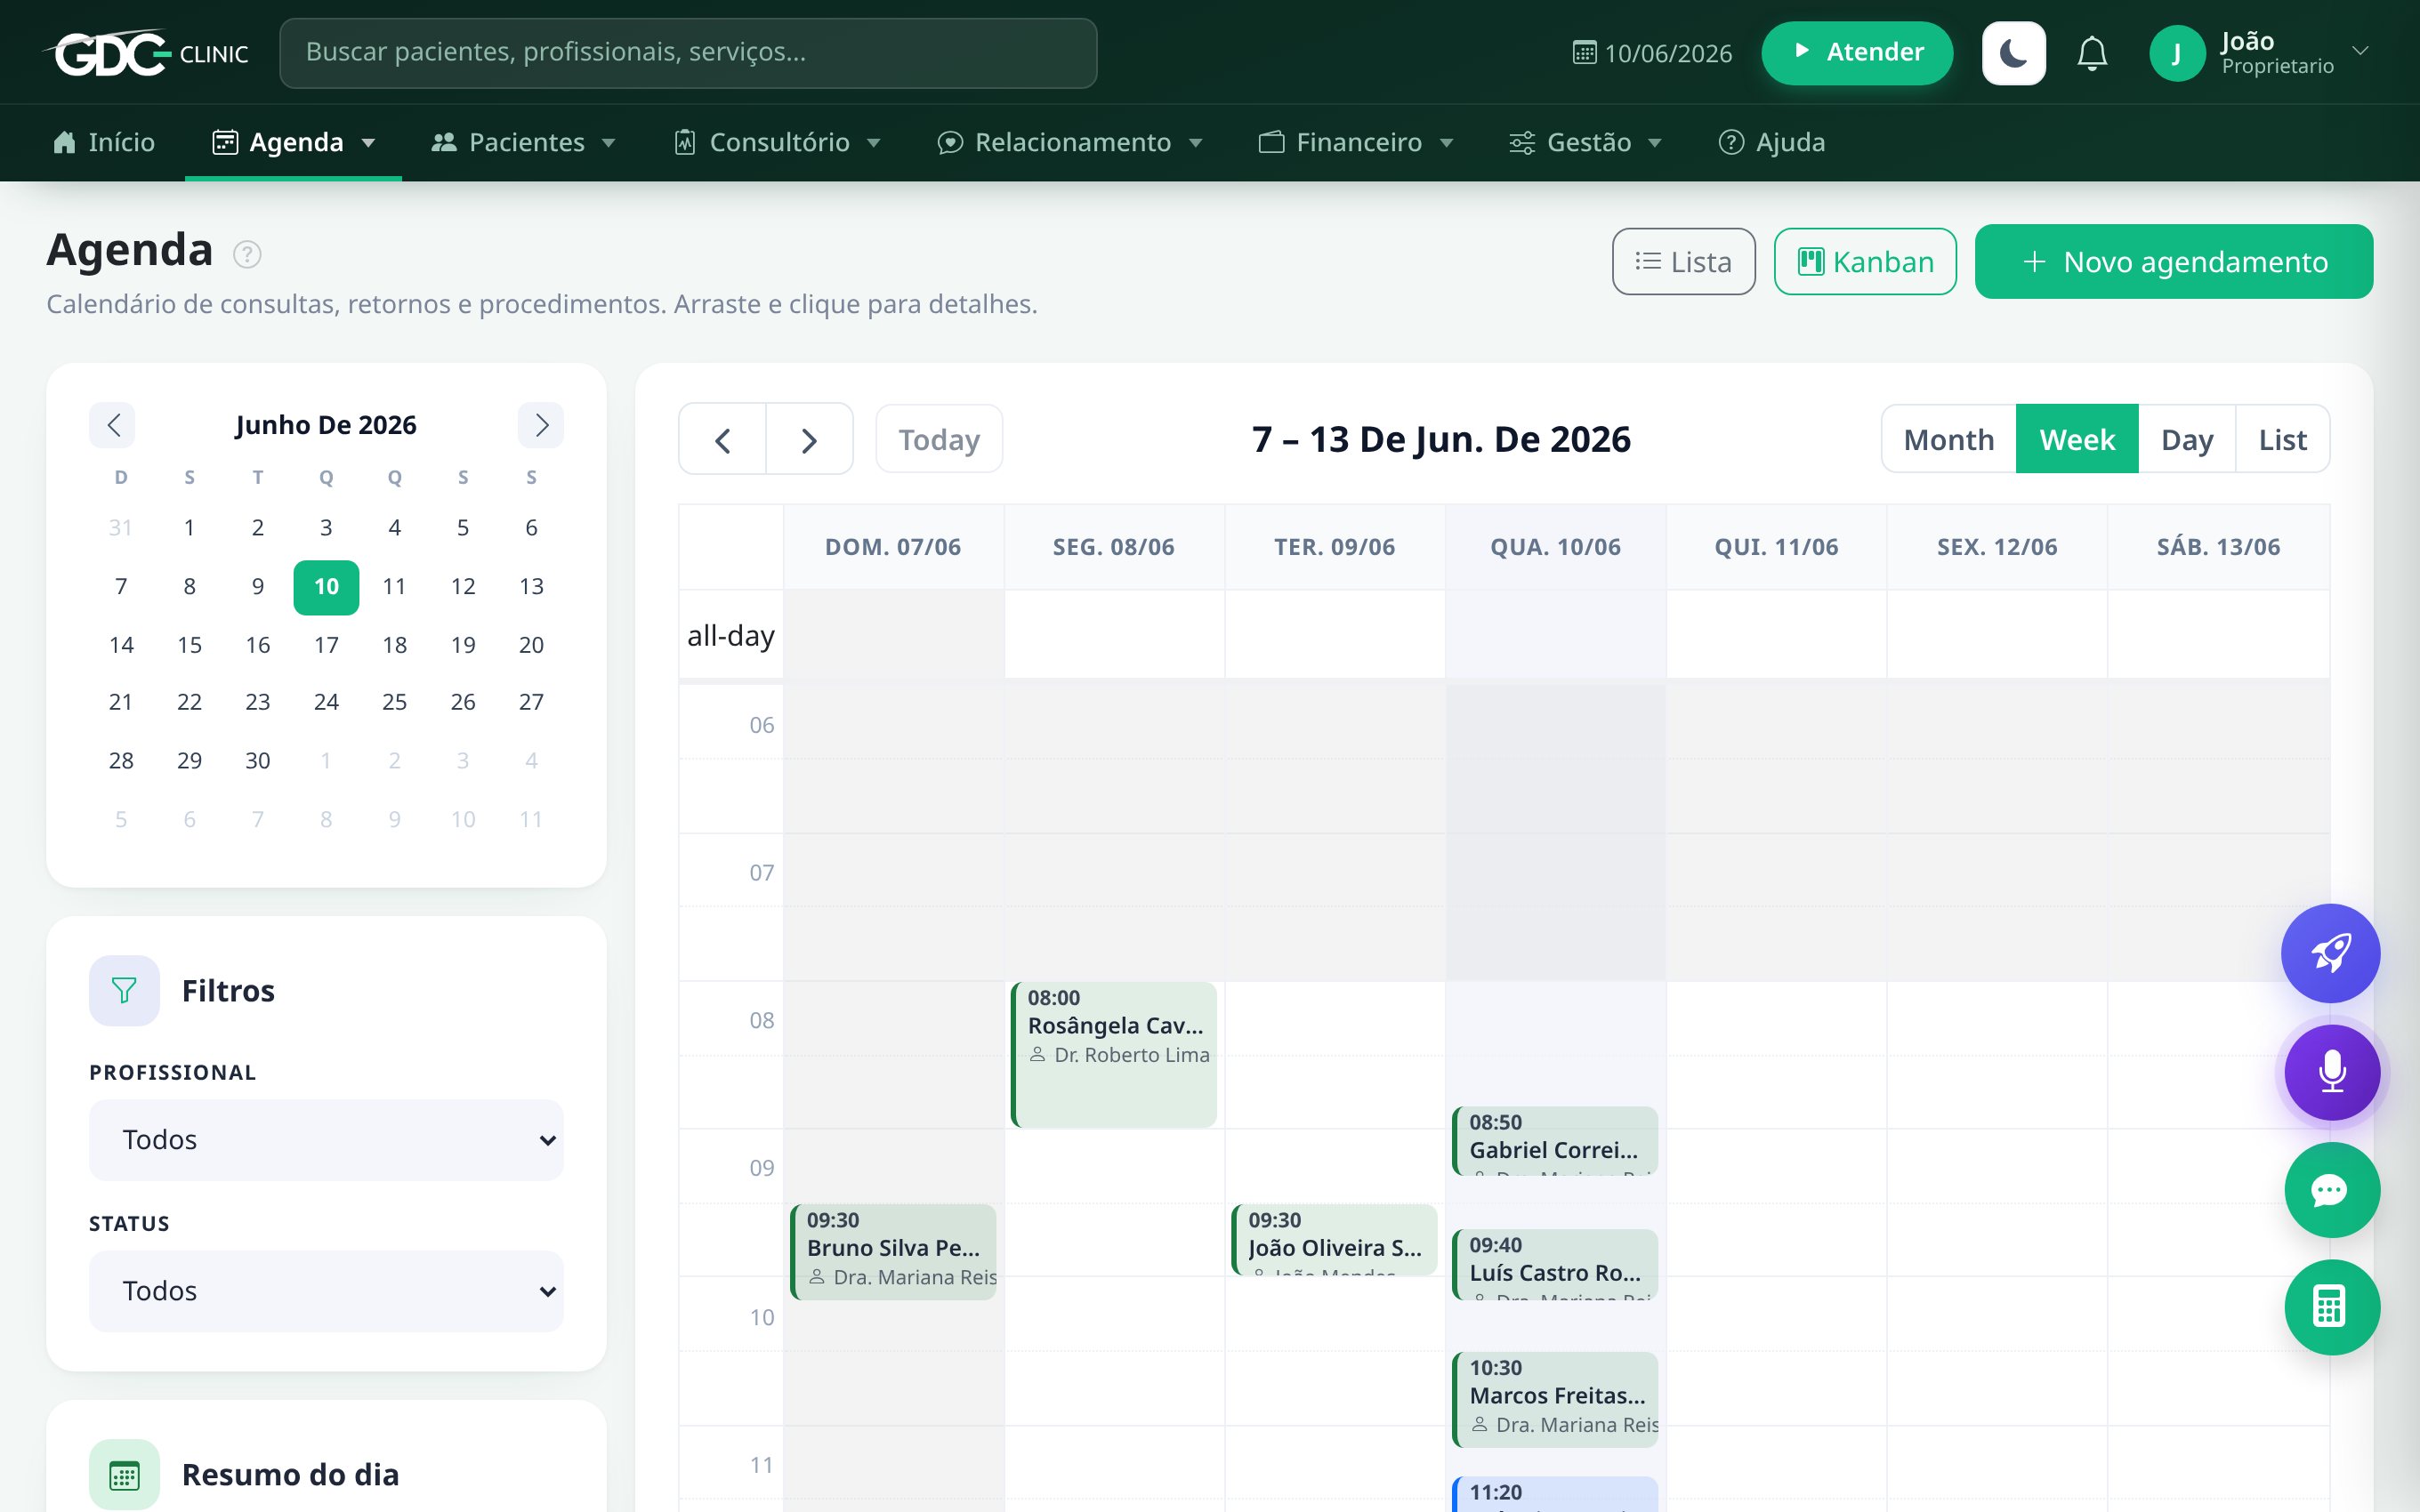The image size is (2420, 1512).
Task: Open the calculator floating button
Action: [2332, 1307]
